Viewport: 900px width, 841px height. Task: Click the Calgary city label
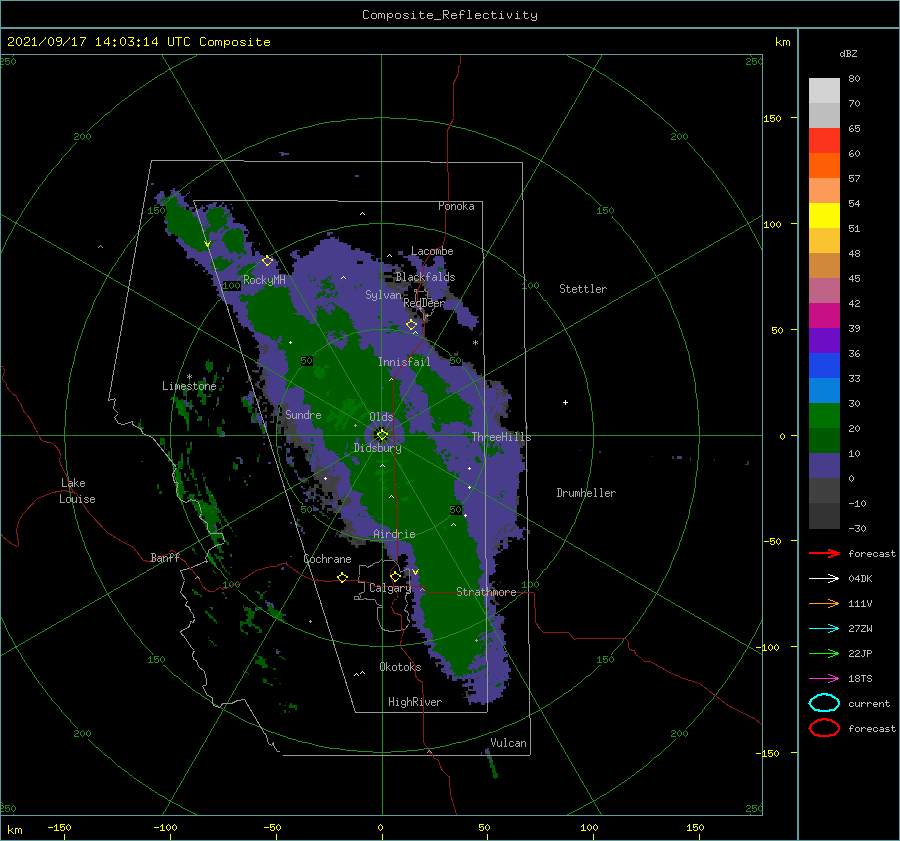(x=390, y=588)
